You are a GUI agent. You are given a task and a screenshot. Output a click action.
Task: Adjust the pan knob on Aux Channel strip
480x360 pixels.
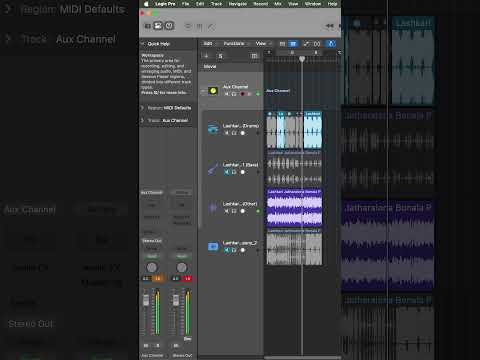pyautogui.click(x=152, y=267)
